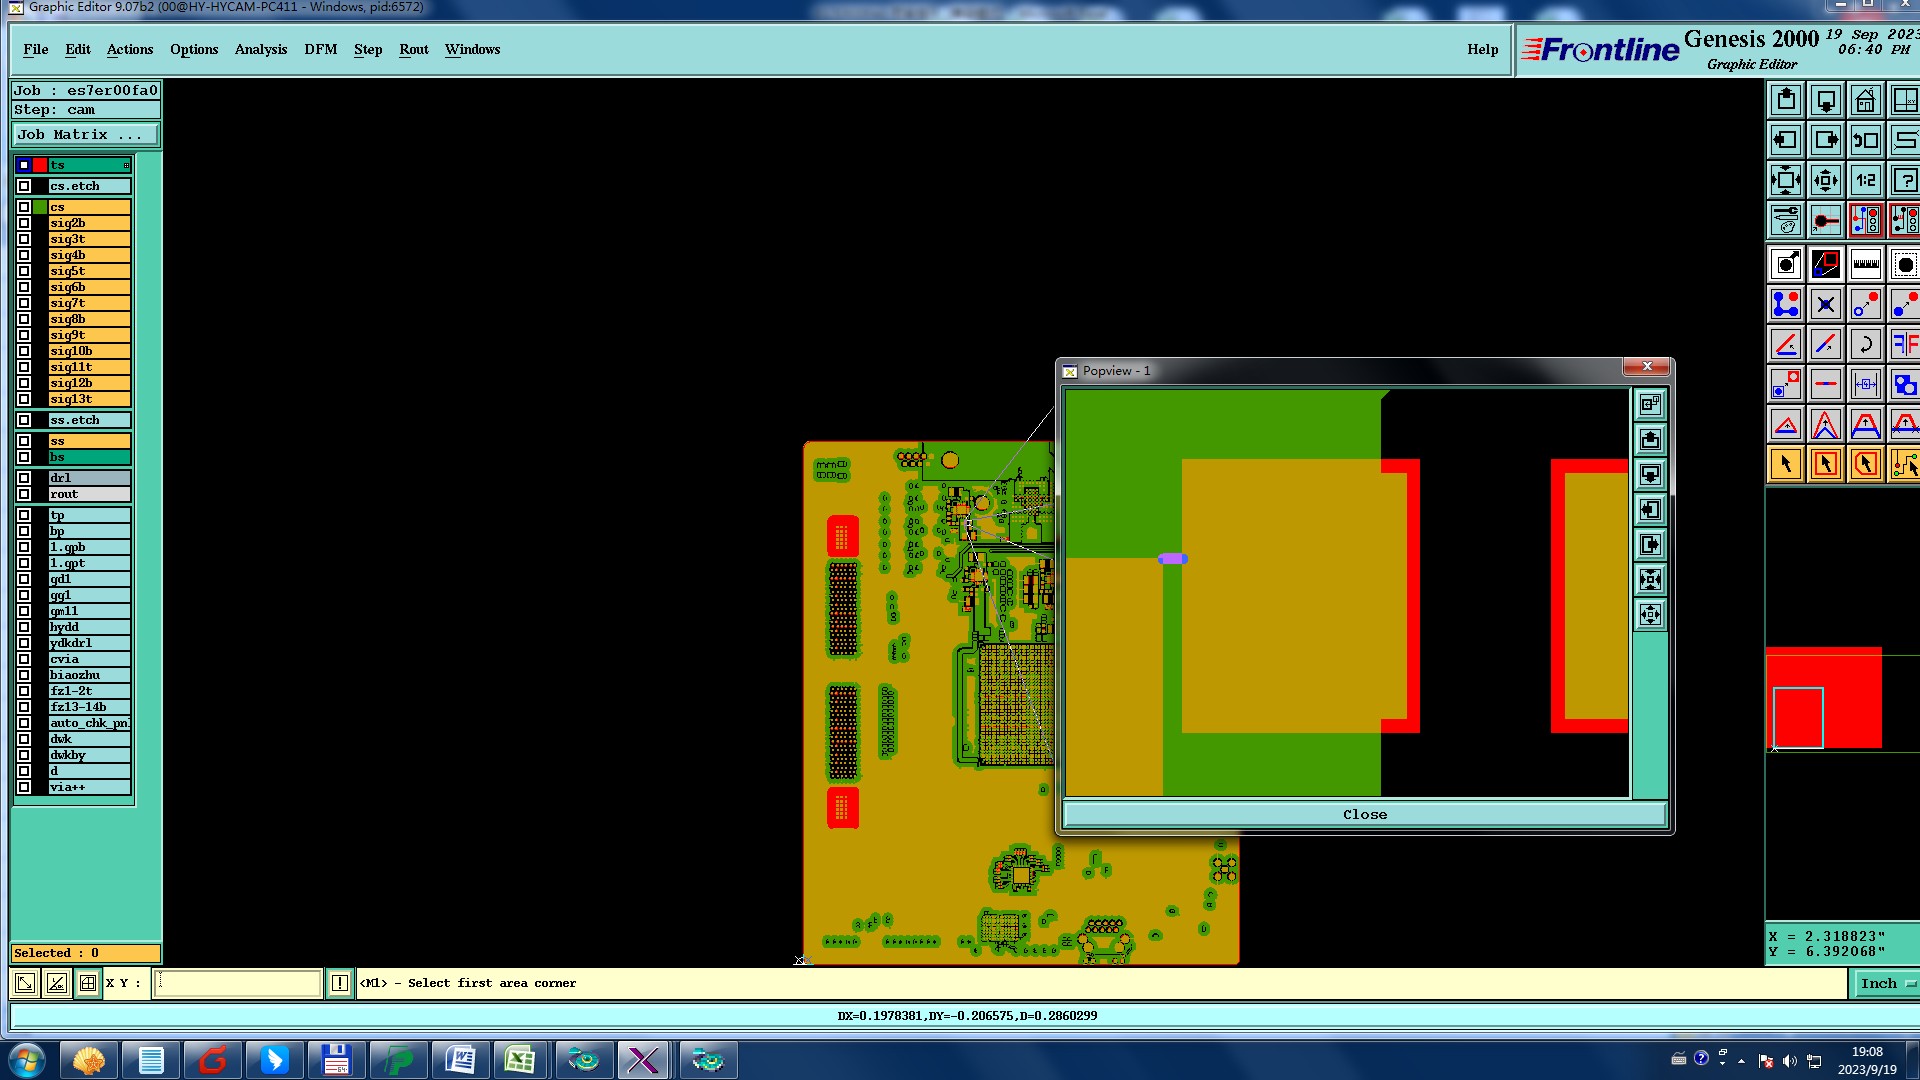Click the rotate arrow edit tool
The width and height of the screenshot is (1920, 1080).
pyautogui.click(x=1865, y=345)
